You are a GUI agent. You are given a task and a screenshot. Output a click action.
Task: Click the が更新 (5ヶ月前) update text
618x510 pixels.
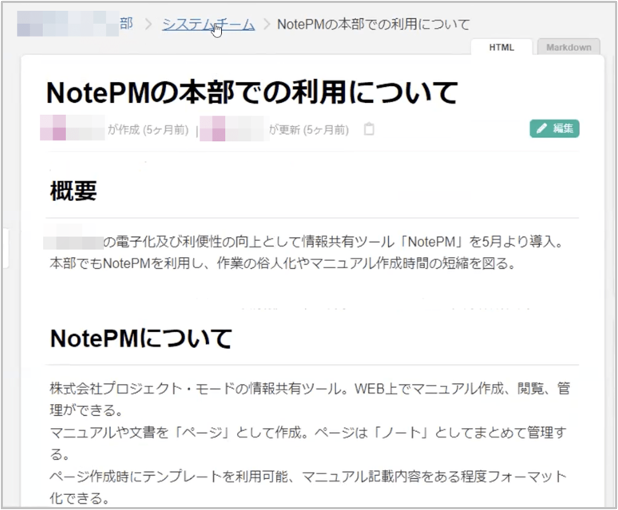point(309,130)
